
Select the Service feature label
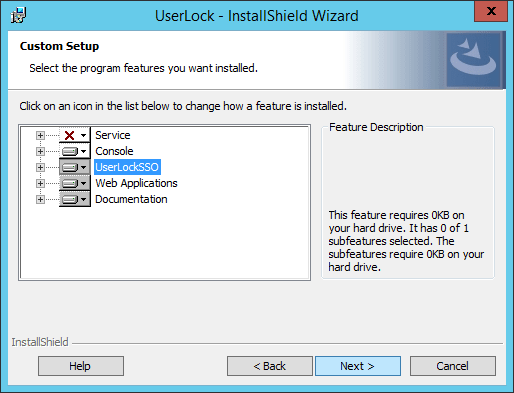pyautogui.click(x=113, y=135)
